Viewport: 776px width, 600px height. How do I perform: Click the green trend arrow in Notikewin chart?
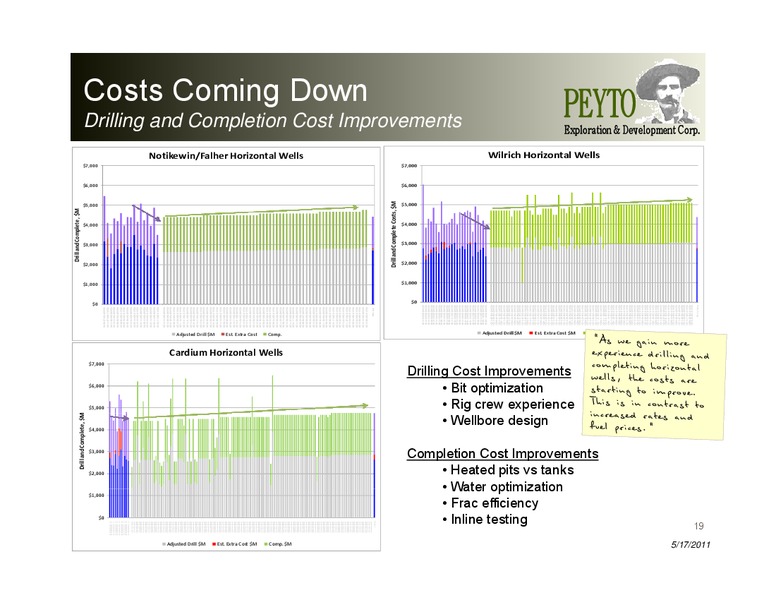(x=261, y=211)
